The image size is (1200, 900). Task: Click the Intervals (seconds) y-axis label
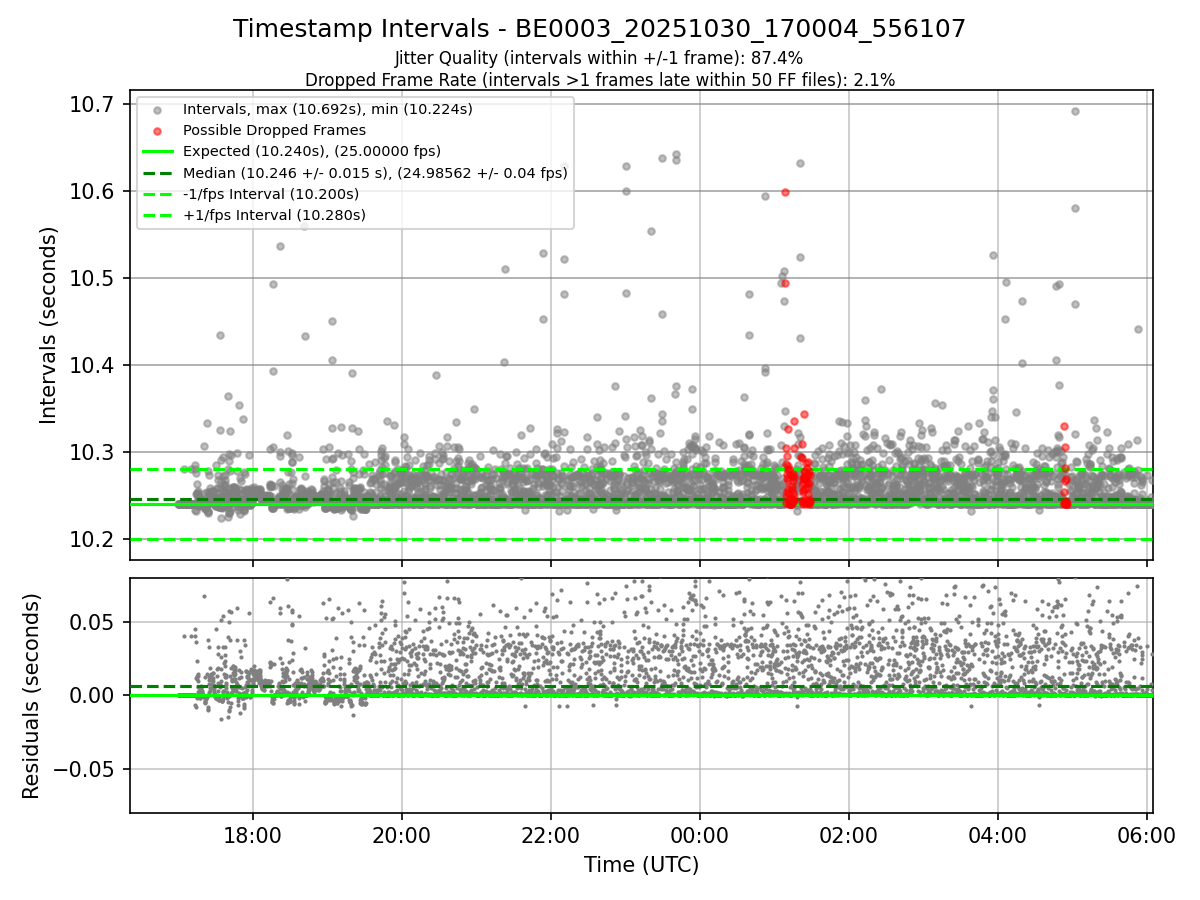click(49, 325)
